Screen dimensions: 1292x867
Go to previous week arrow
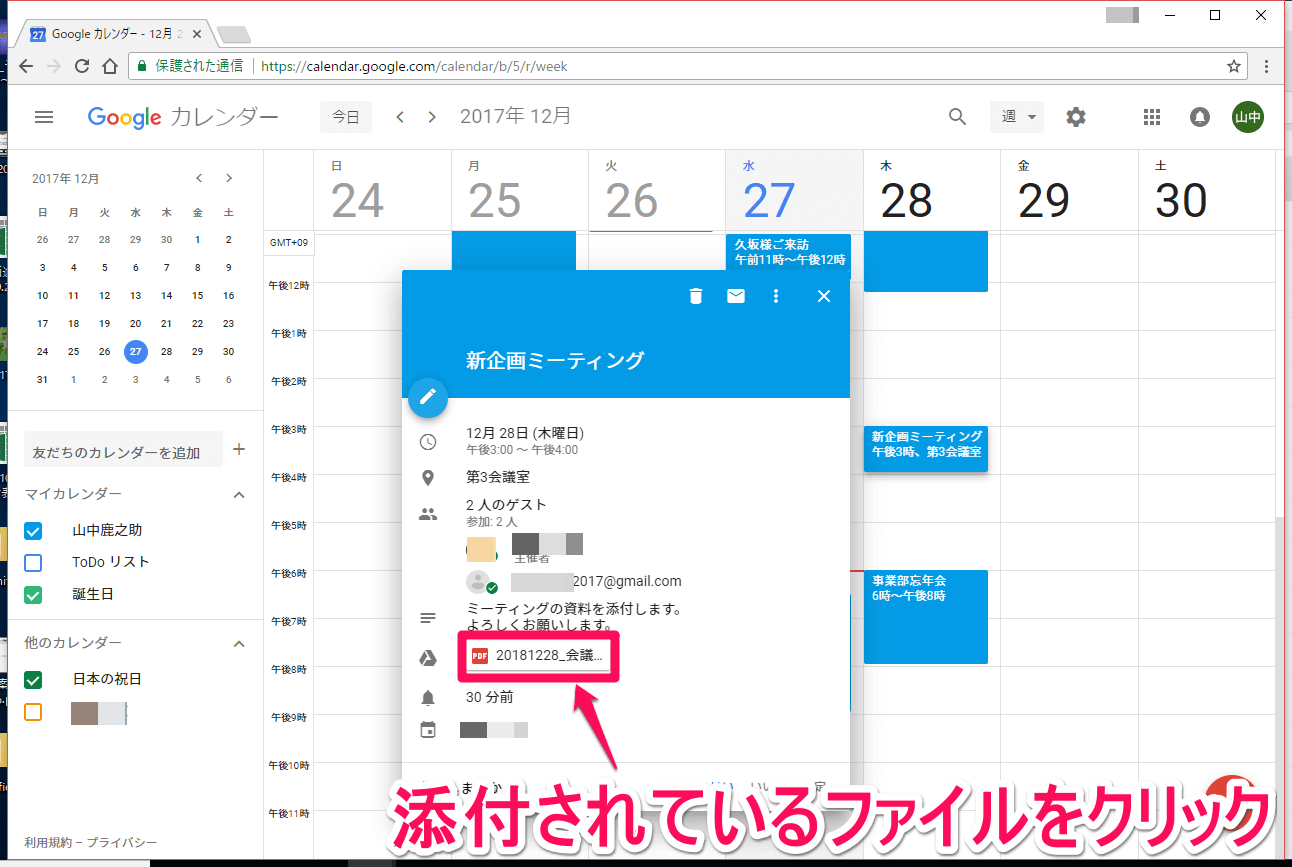pyautogui.click(x=400, y=117)
